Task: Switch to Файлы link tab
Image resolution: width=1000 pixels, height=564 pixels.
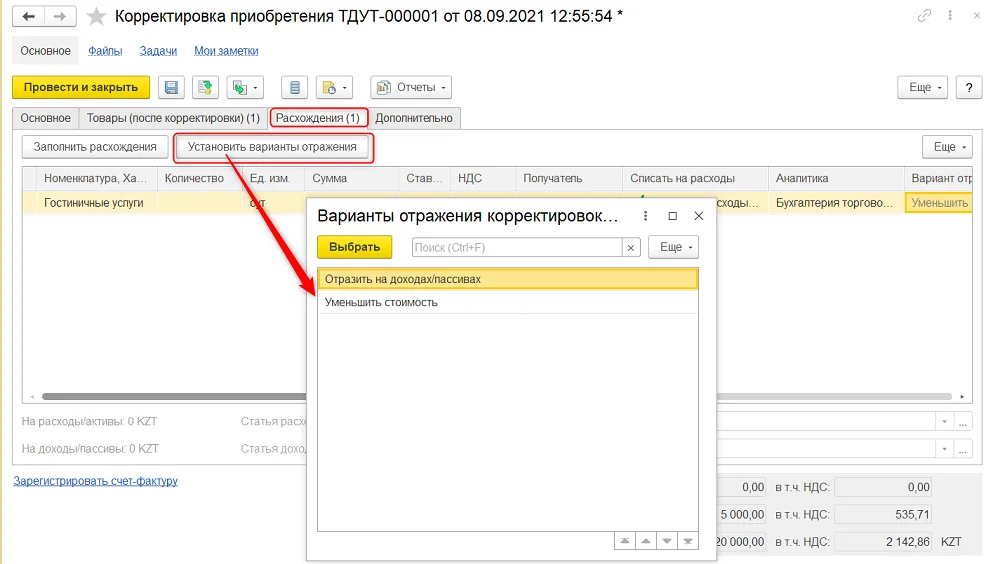Action: pos(105,51)
